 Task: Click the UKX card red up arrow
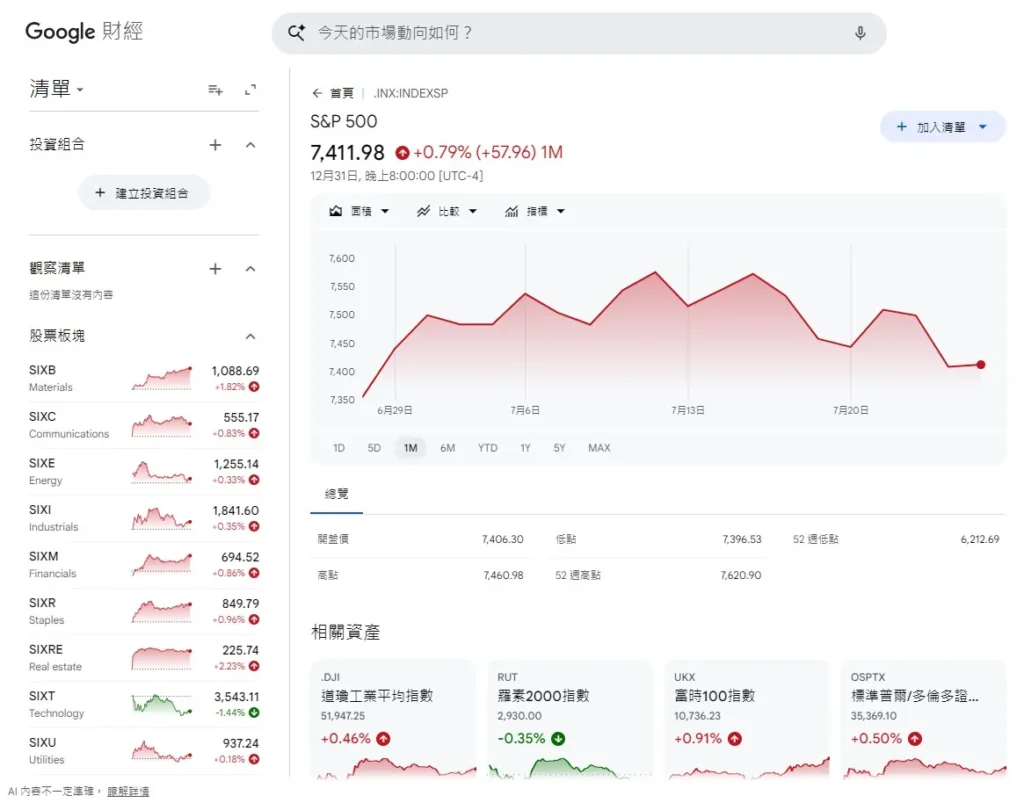point(735,739)
